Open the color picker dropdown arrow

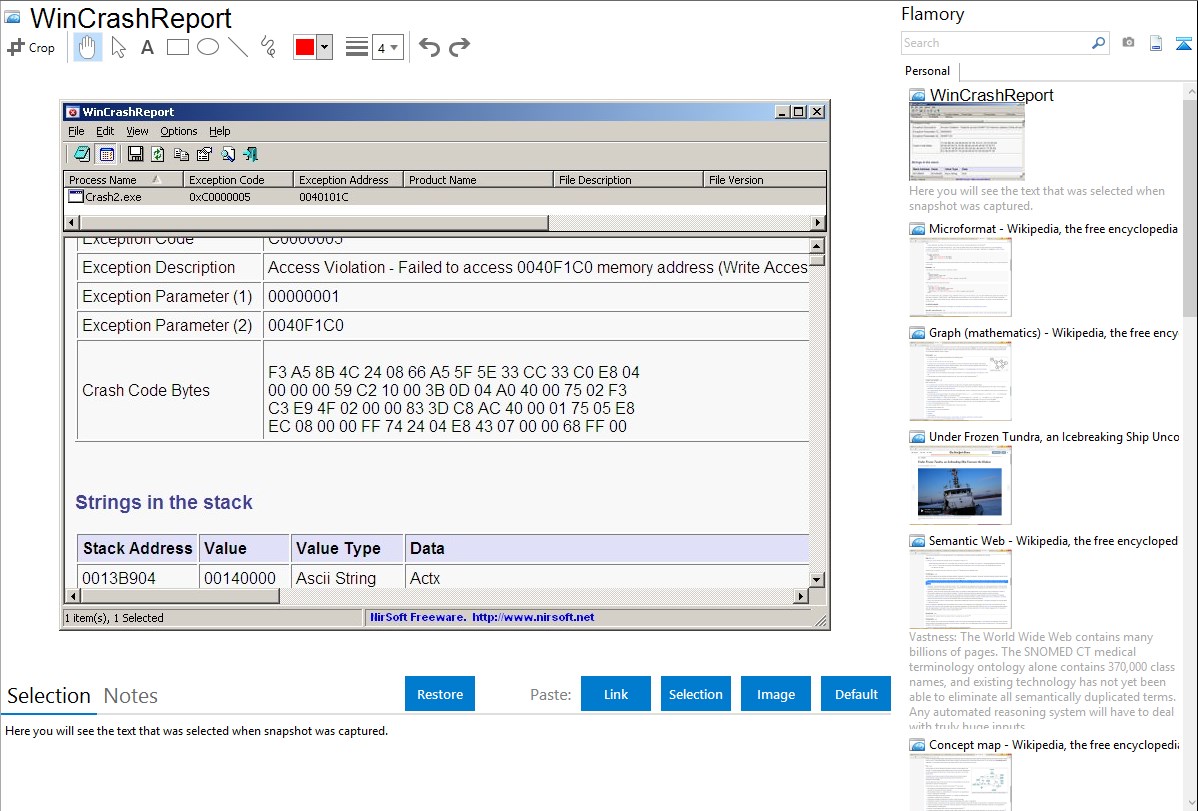coord(324,47)
